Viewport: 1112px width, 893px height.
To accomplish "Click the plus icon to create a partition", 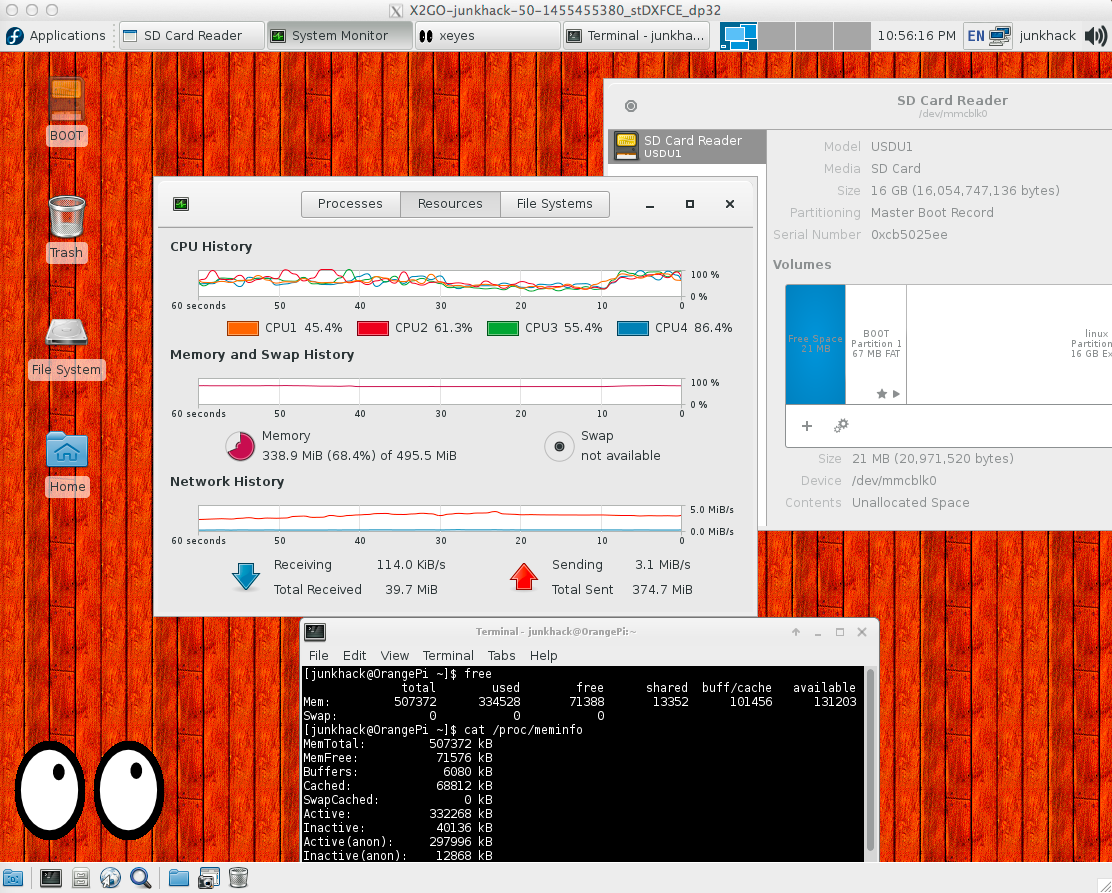I will pos(807,426).
